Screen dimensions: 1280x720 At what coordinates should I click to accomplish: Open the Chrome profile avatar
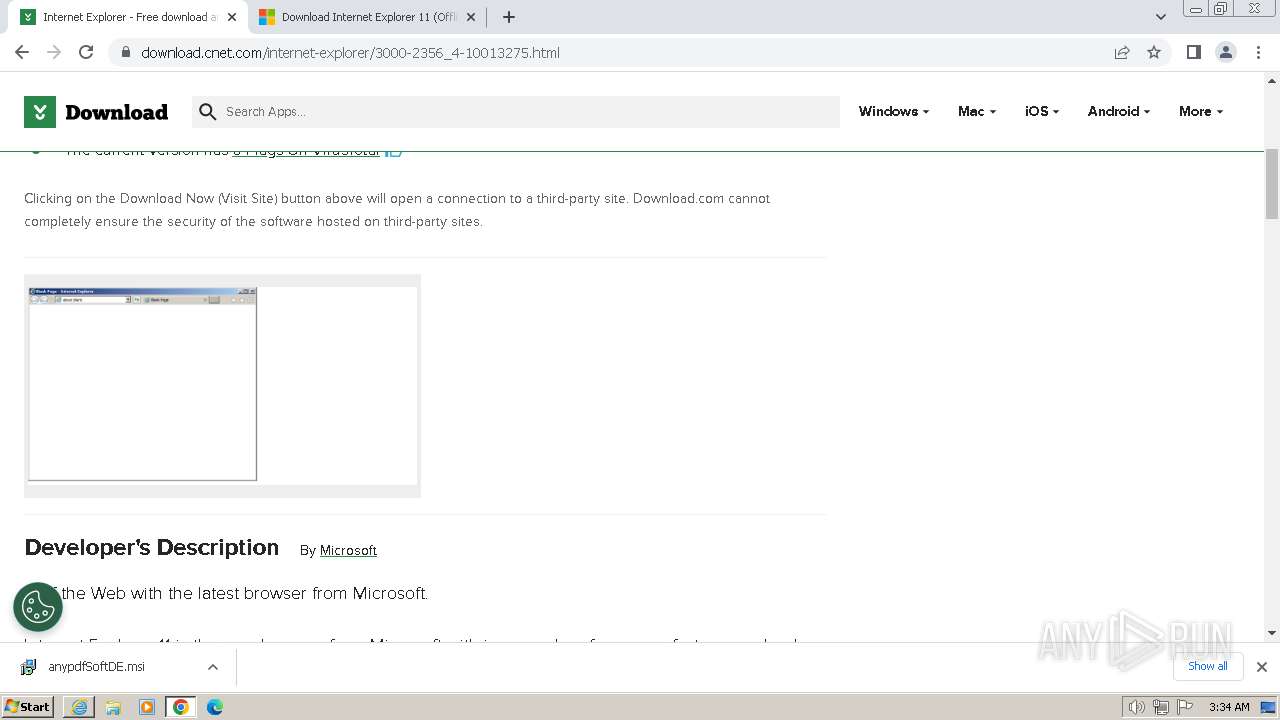pos(1226,52)
